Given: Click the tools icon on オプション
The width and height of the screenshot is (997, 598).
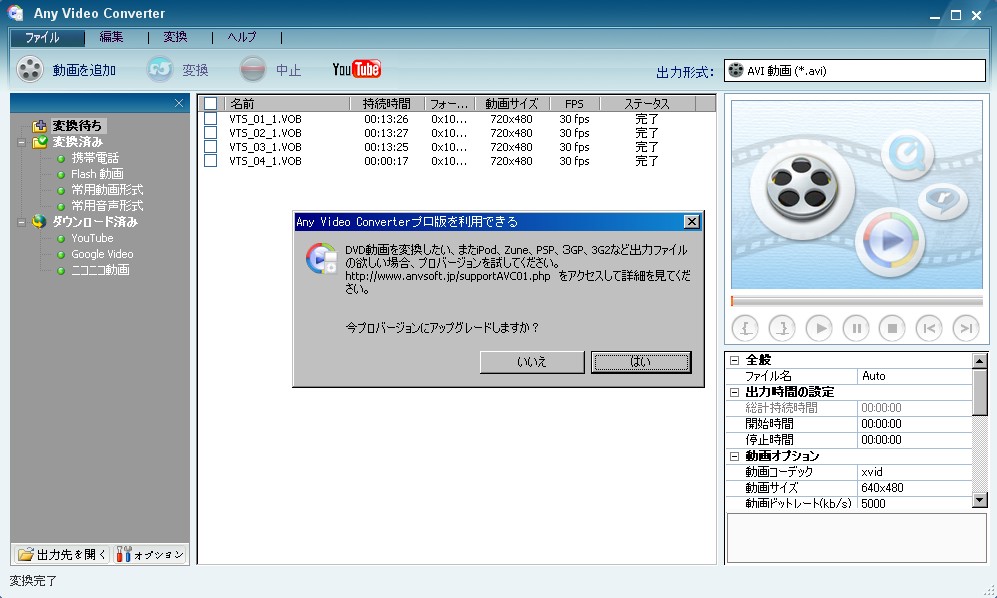Looking at the screenshot, I should click(x=123, y=555).
